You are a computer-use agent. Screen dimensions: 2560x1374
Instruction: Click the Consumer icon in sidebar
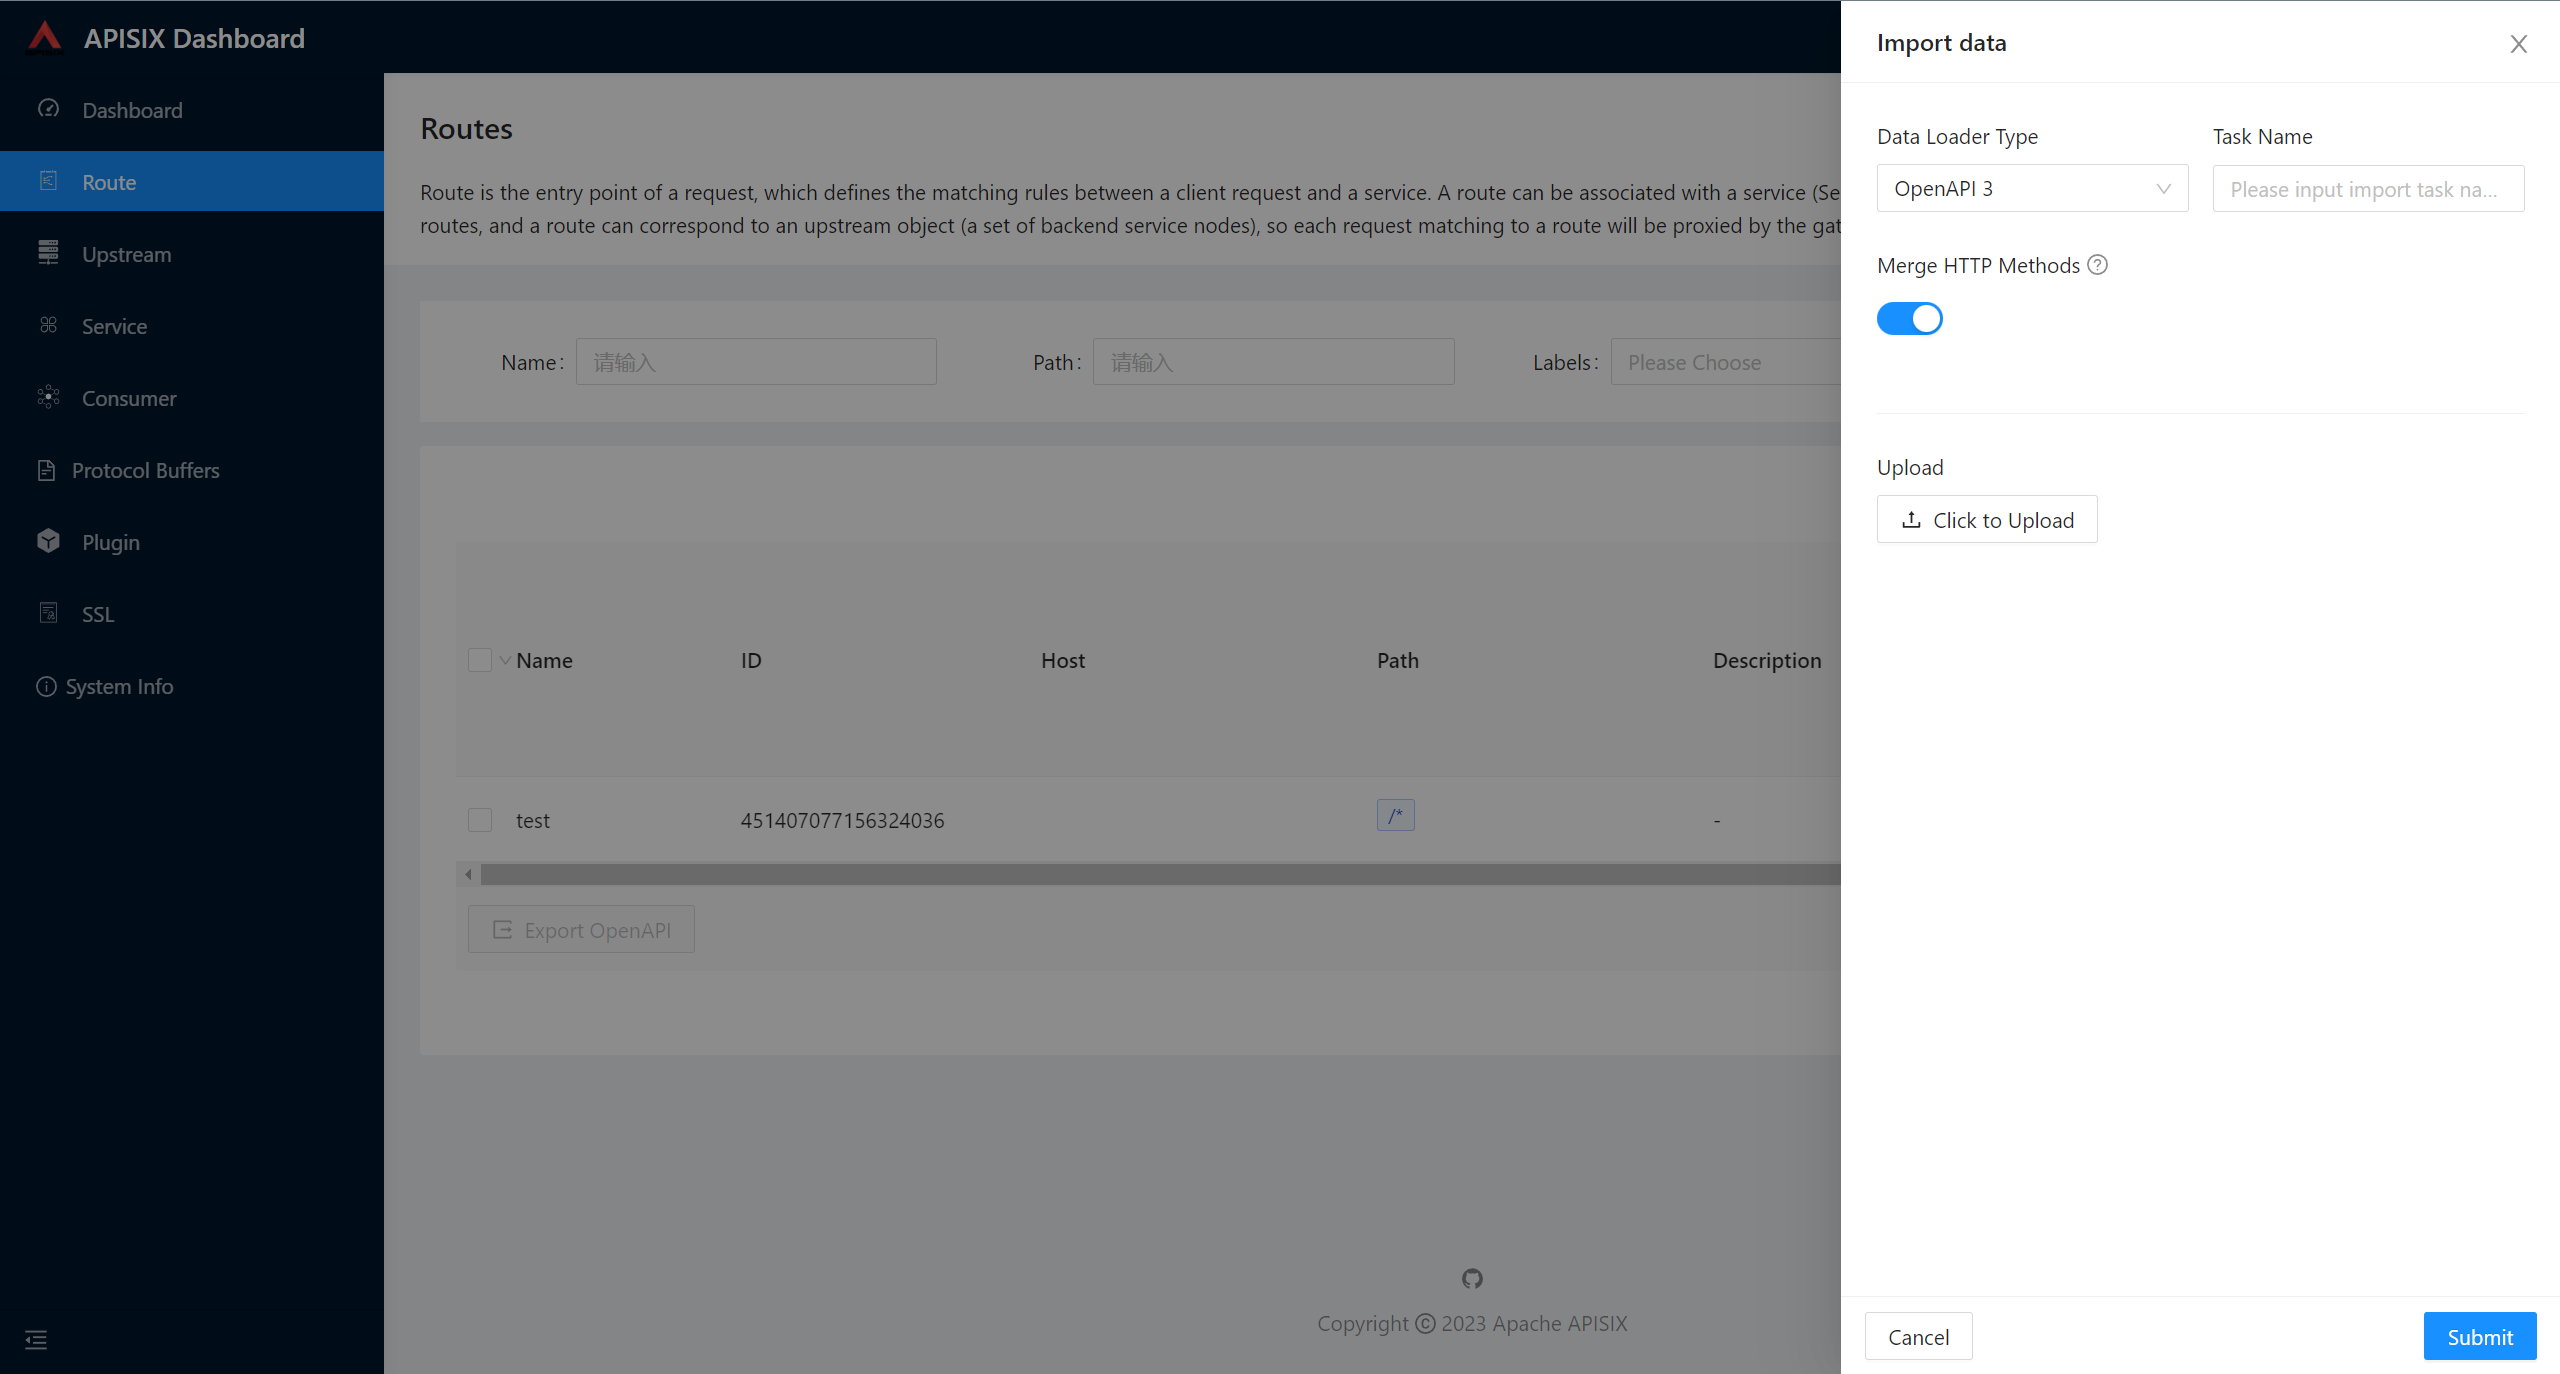48,397
